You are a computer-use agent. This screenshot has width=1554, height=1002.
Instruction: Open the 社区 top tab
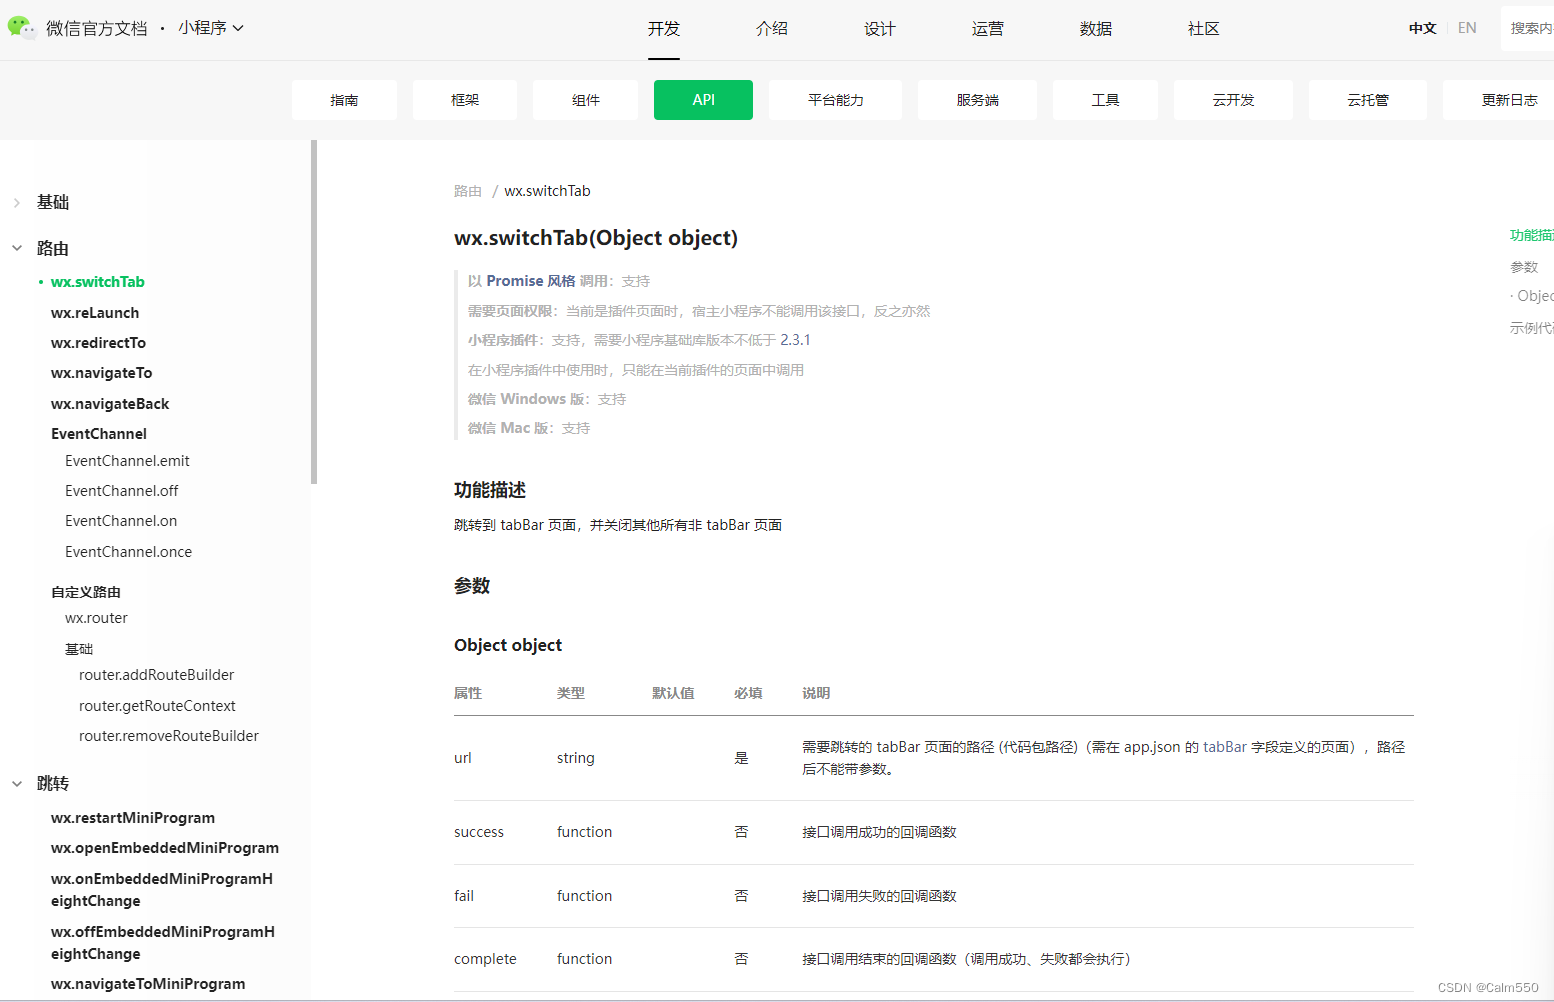[1204, 29]
